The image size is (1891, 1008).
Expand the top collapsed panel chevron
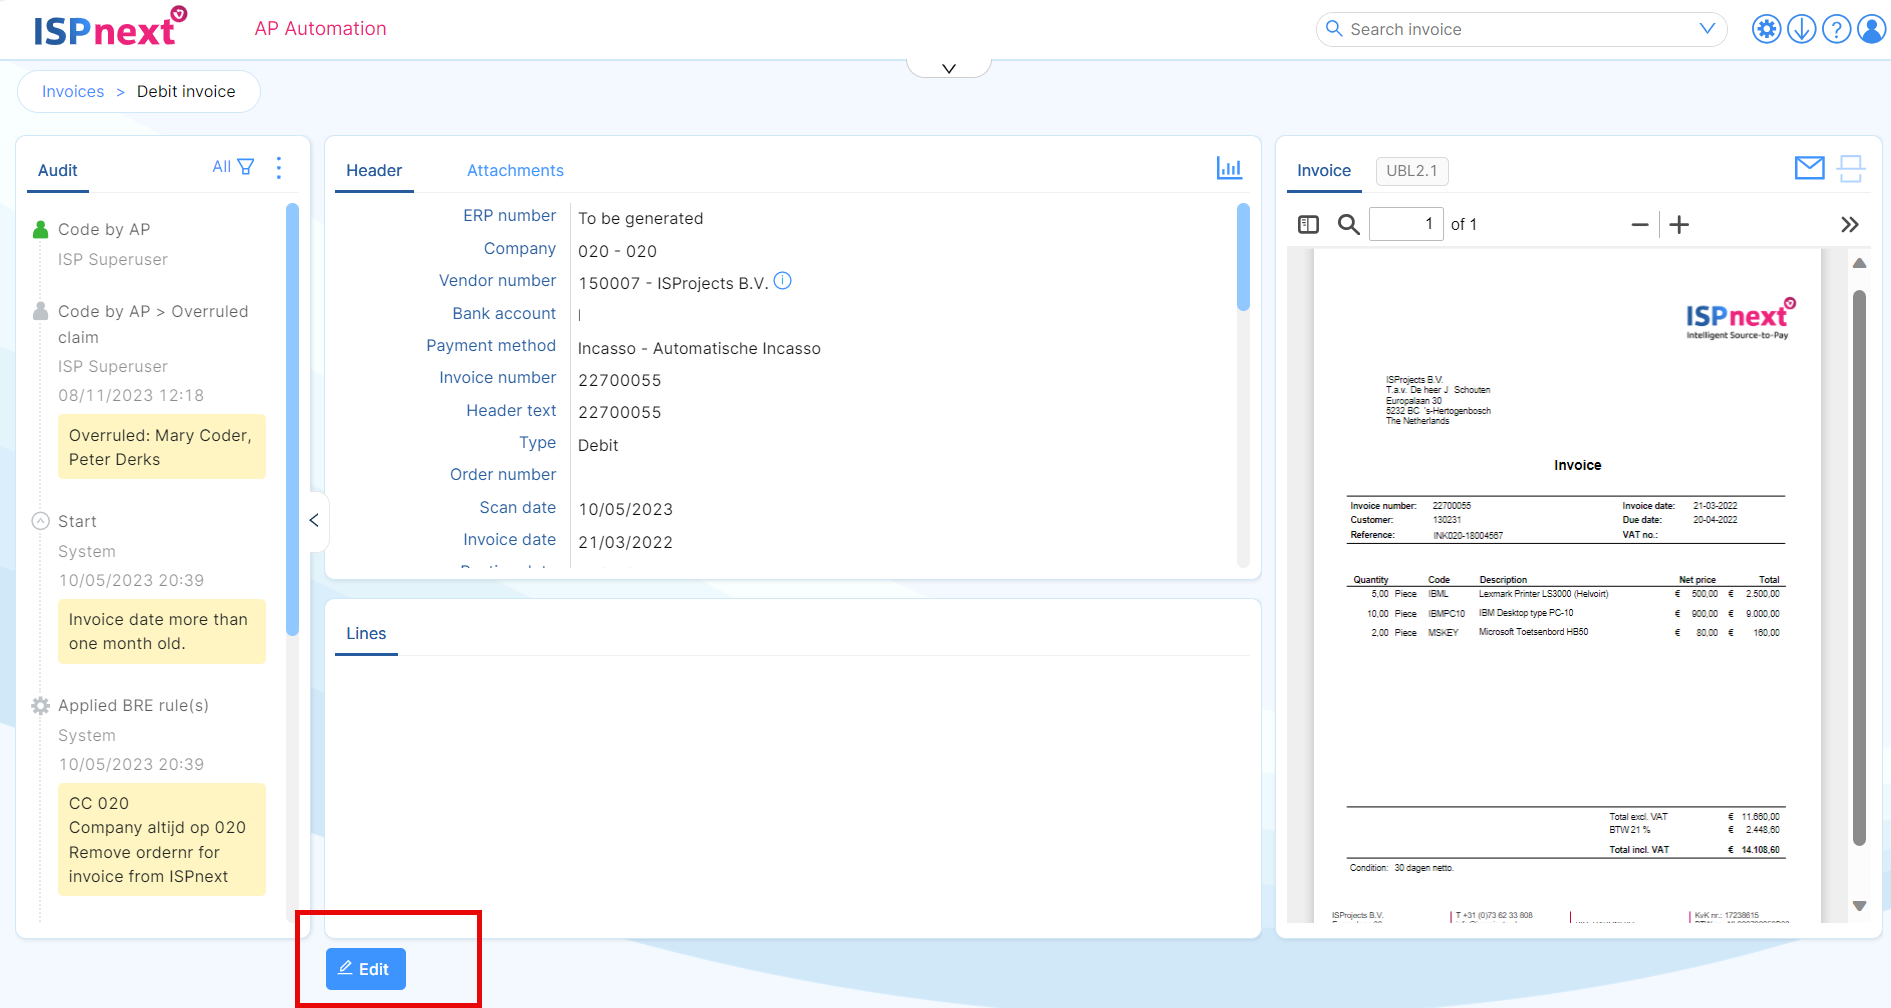949,68
